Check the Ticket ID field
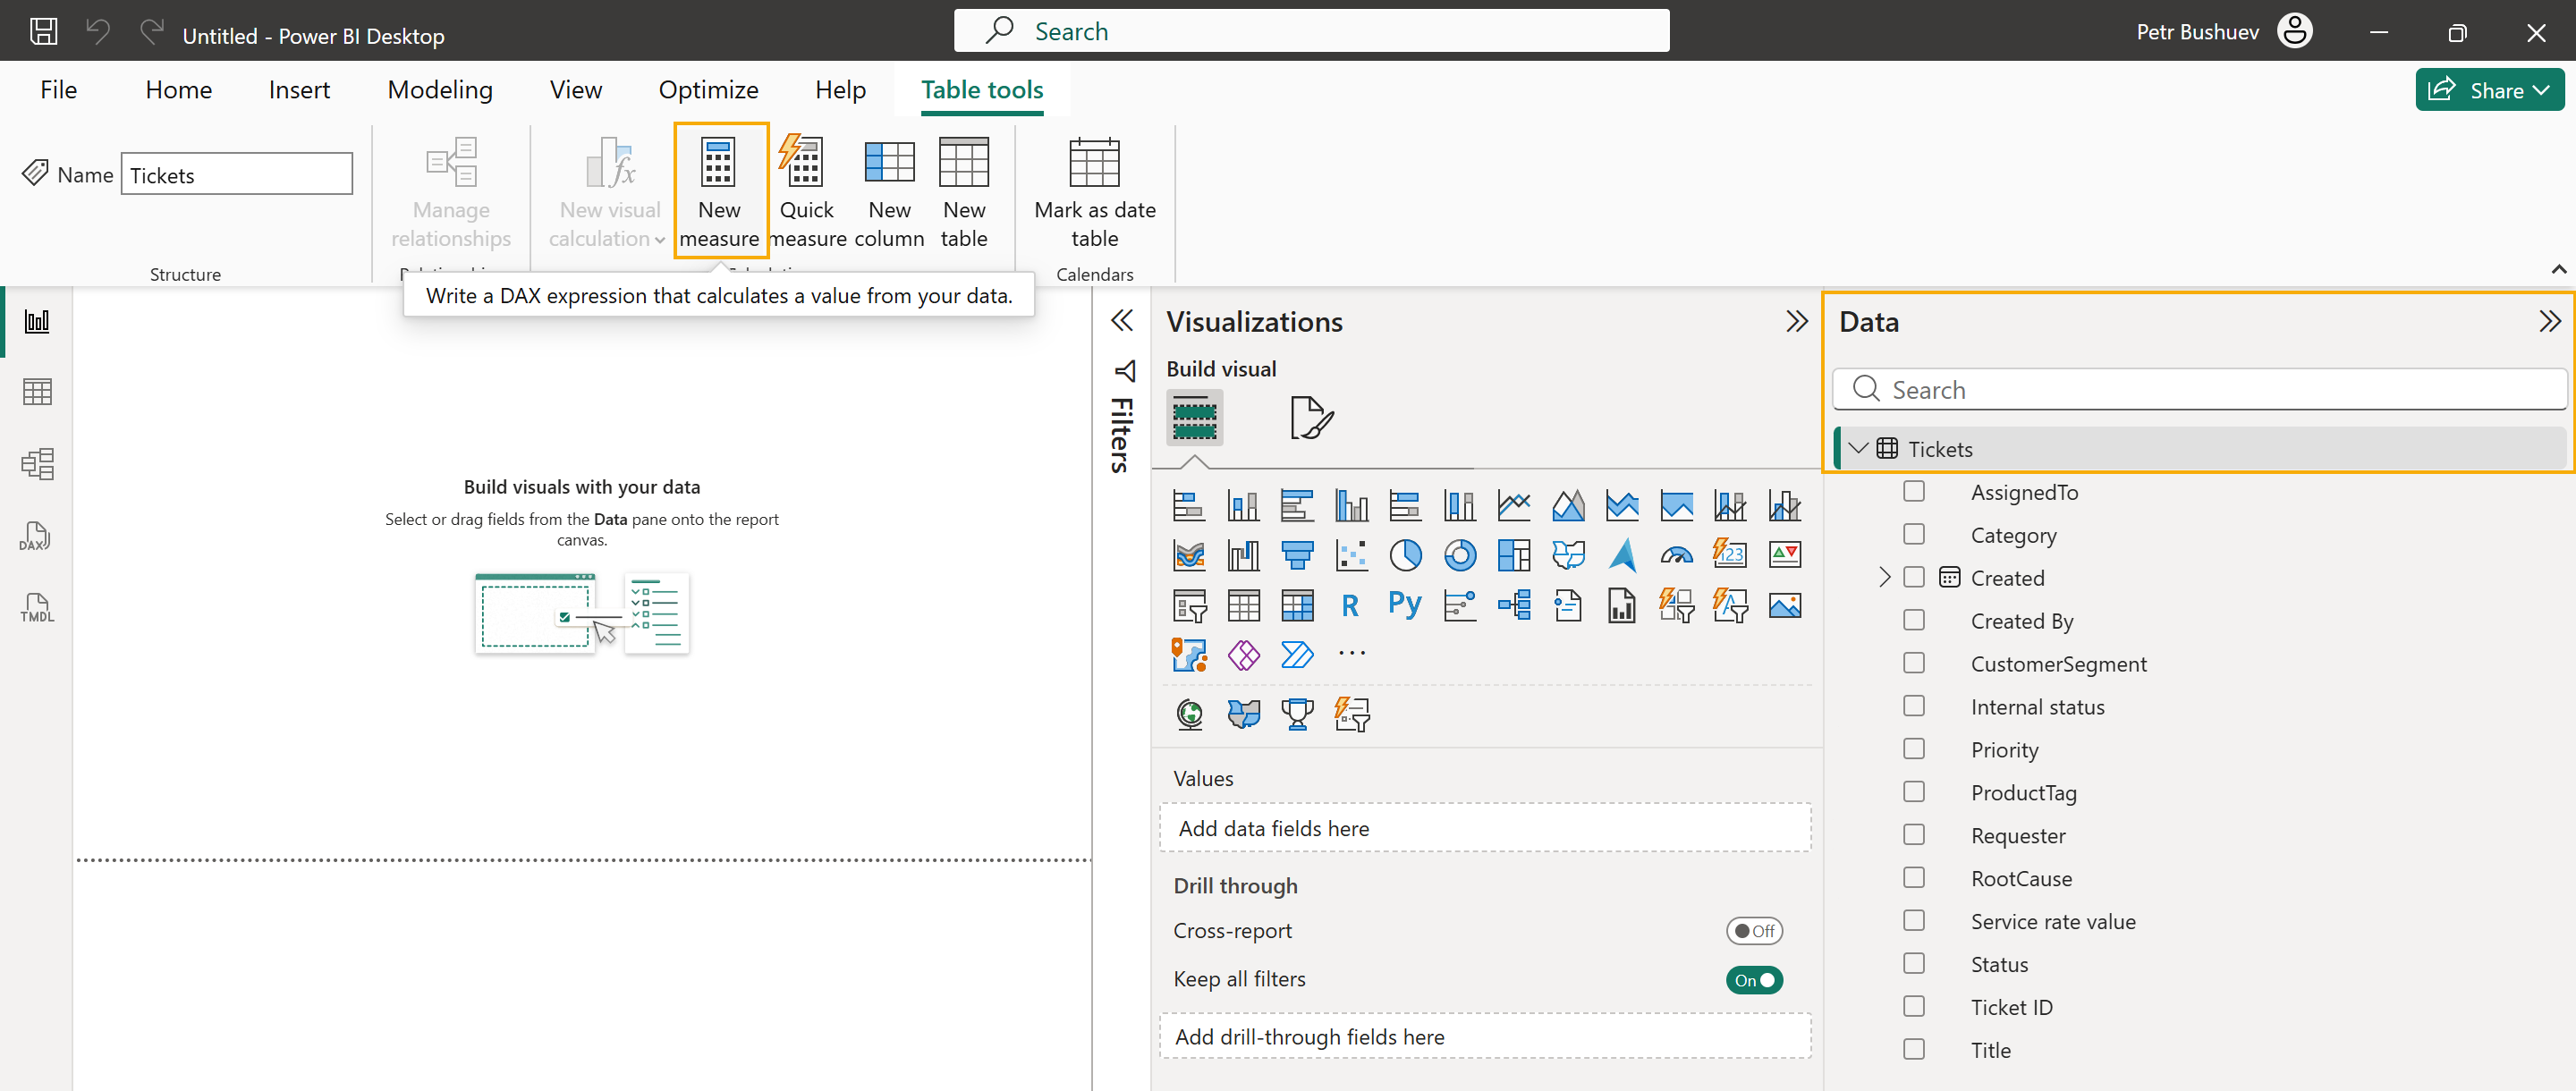 pyautogui.click(x=1913, y=1006)
